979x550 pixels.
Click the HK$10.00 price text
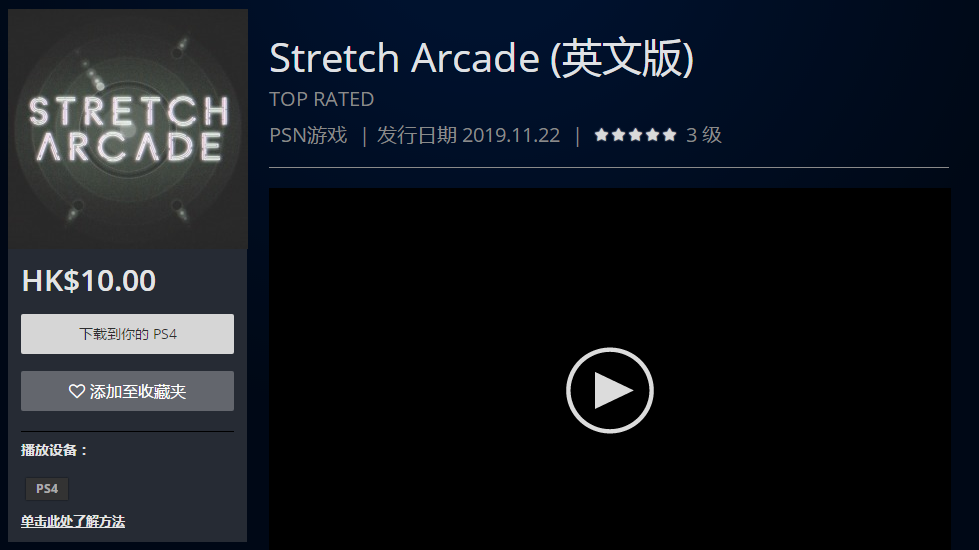[x=89, y=281]
